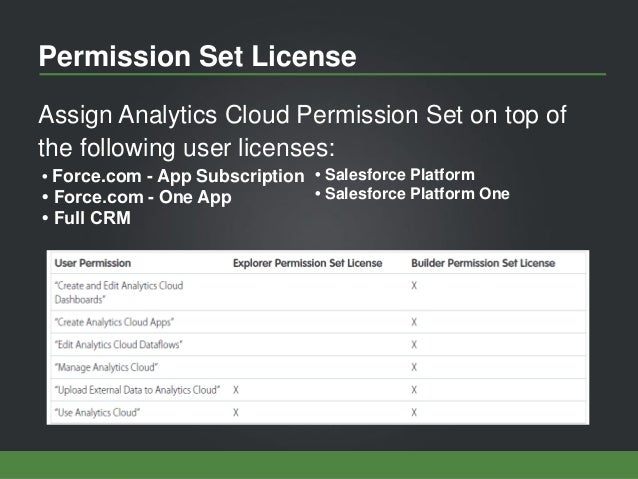Screen dimensions: 638x479
Task: Click the line 'the following user licenses:'
Action: click(186, 147)
